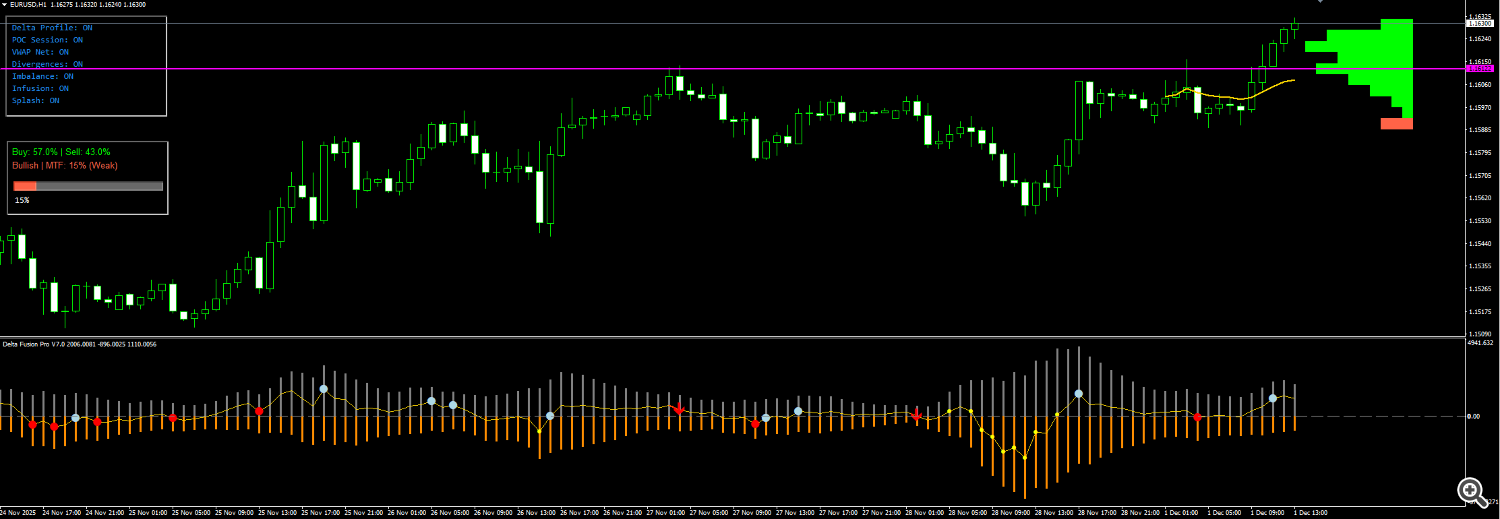
Task: Select the Buy: 57.0% | Sell: 43.0% text
Action: (x=61, y=151)
